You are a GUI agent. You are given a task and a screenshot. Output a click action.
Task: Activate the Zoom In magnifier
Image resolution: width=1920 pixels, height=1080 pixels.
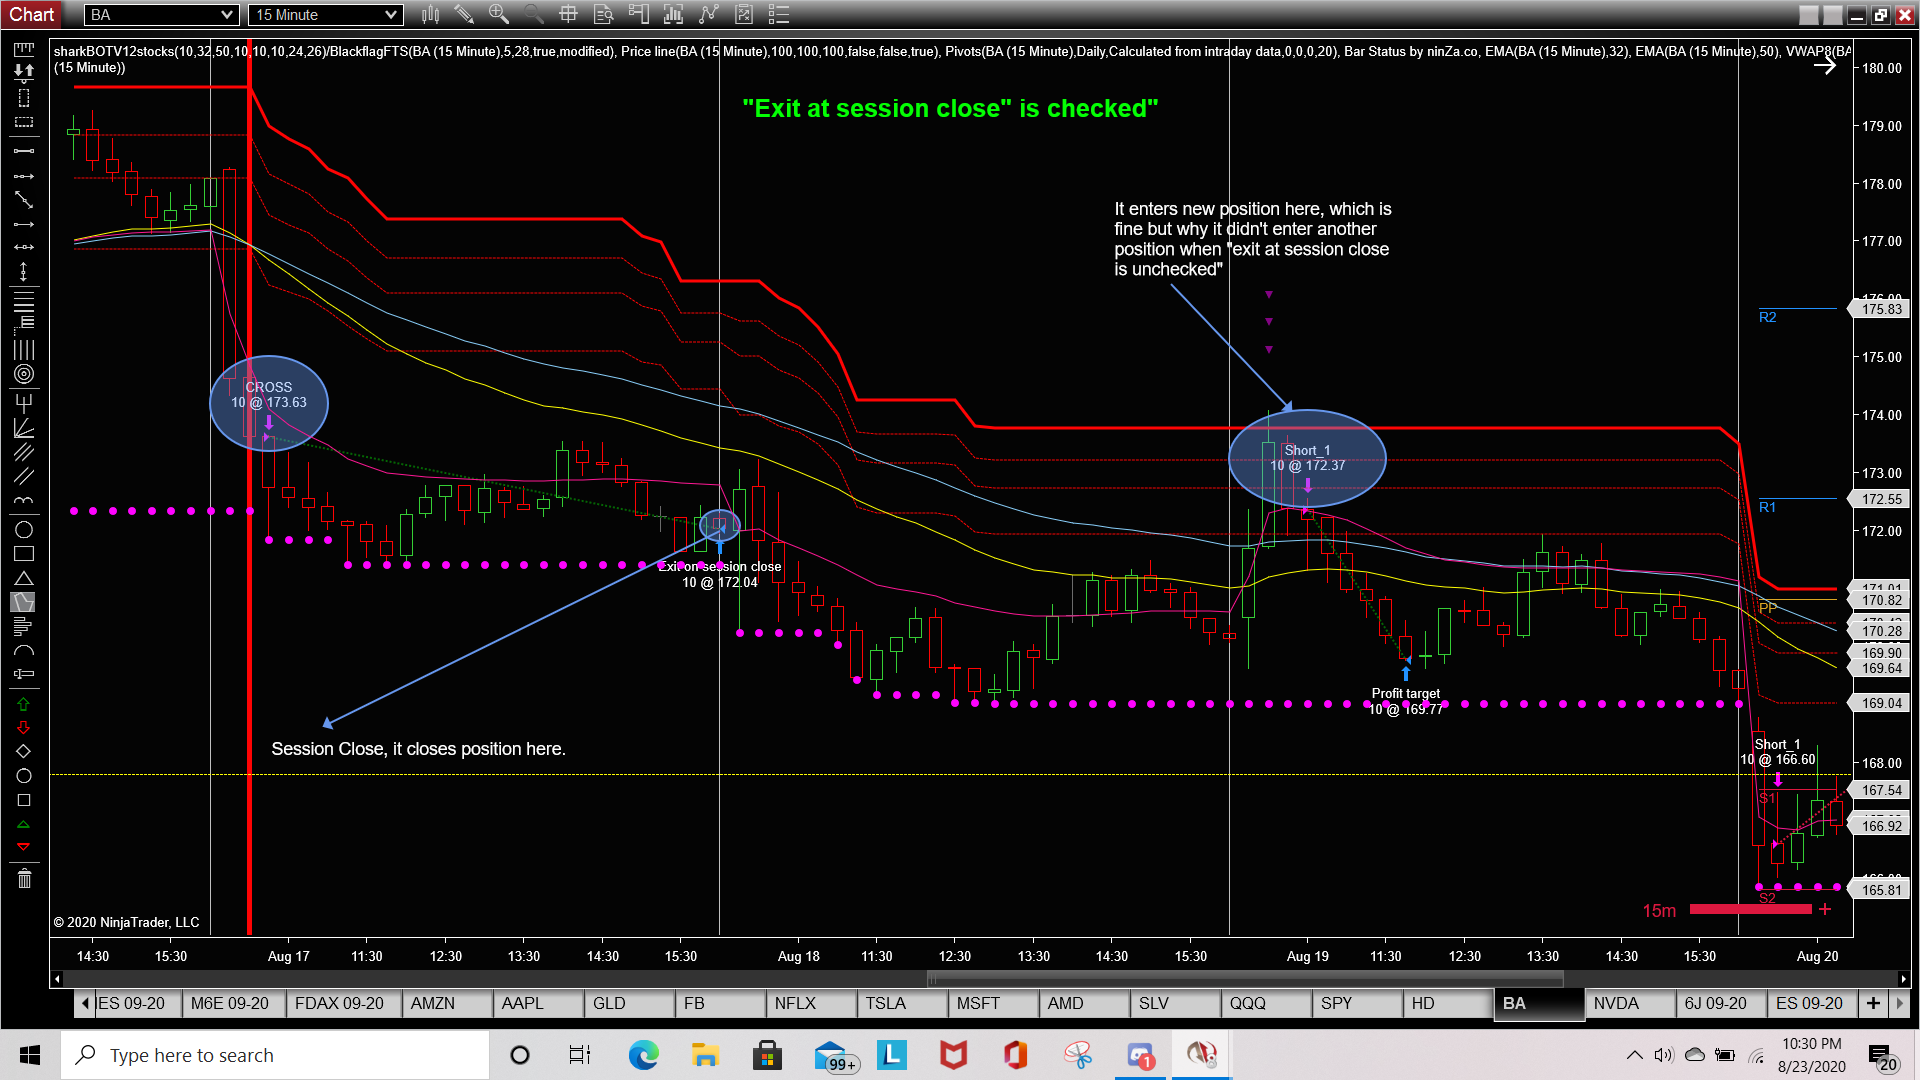click(498, 14)
